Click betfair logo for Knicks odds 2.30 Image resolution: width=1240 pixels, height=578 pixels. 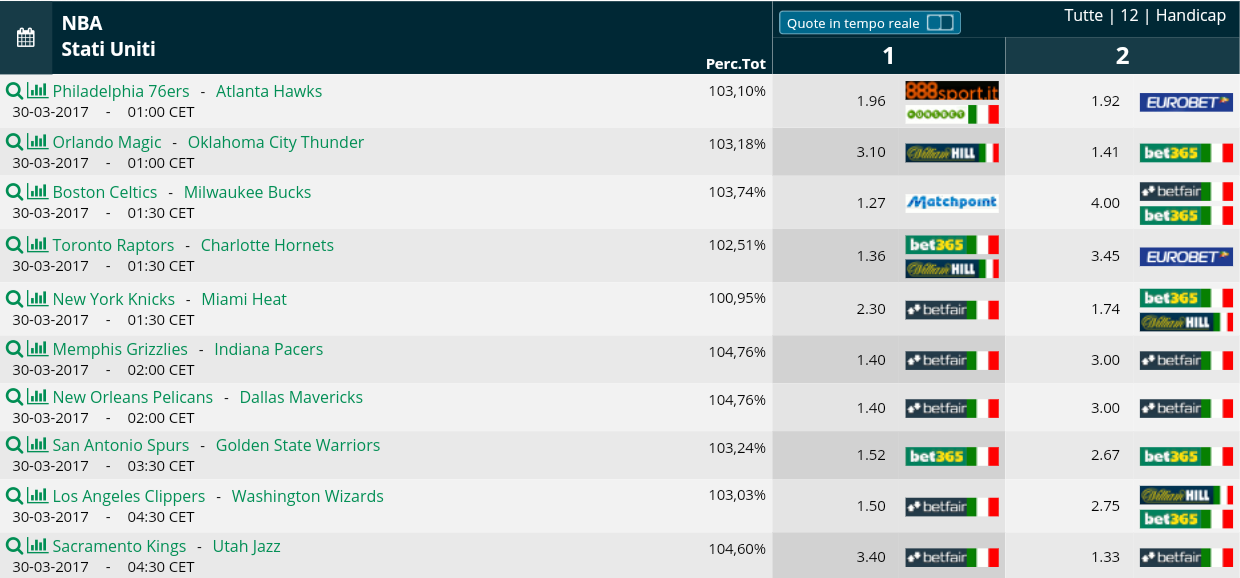pos(952,309)
